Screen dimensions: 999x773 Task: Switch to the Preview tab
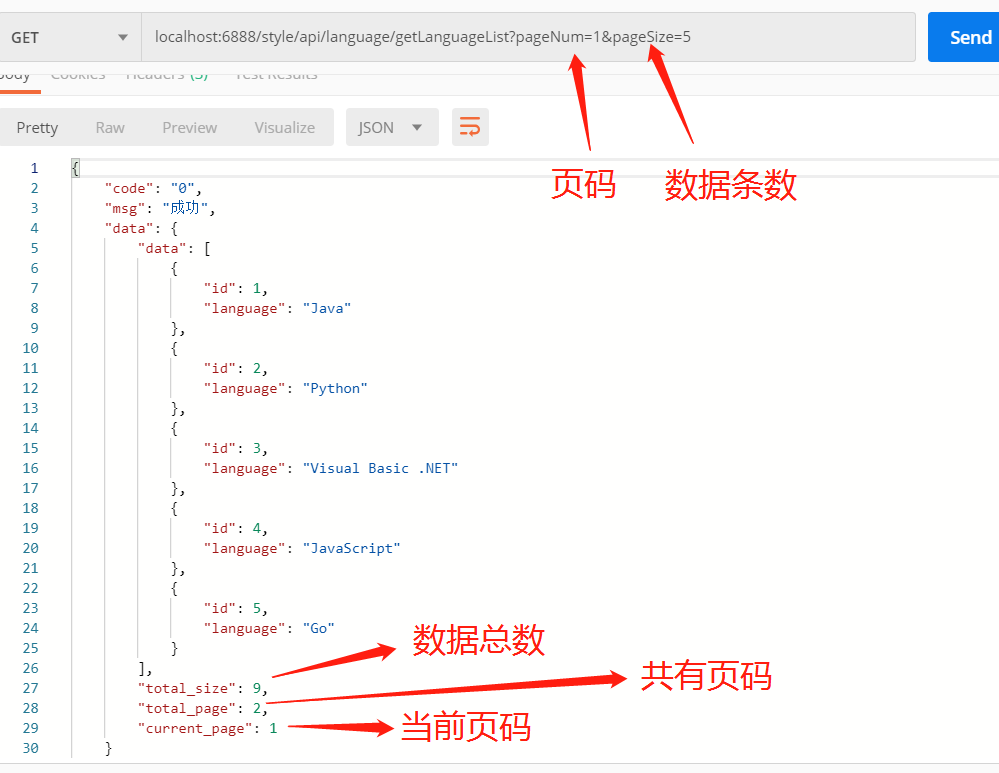(189, 127)
